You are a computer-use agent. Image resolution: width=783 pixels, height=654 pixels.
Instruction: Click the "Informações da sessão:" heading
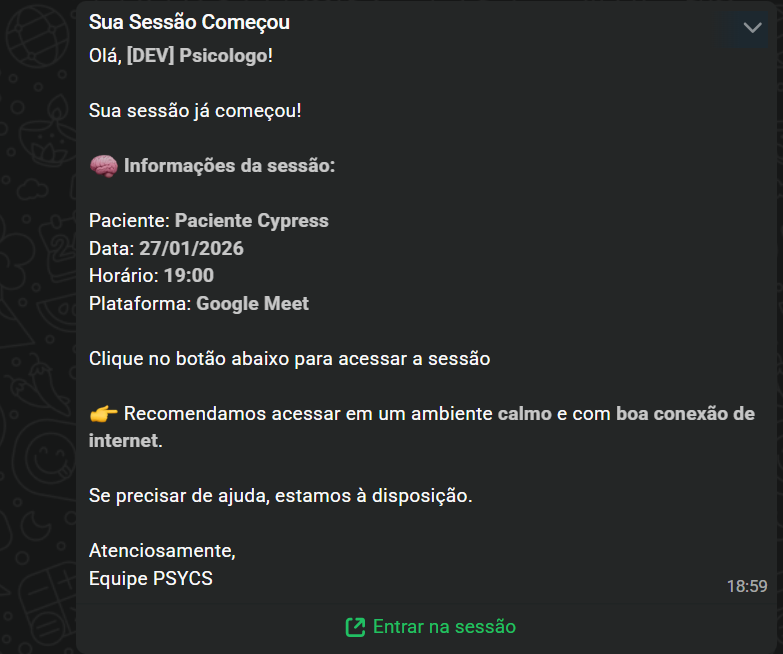pyautogui.click(x=229, y=166)
